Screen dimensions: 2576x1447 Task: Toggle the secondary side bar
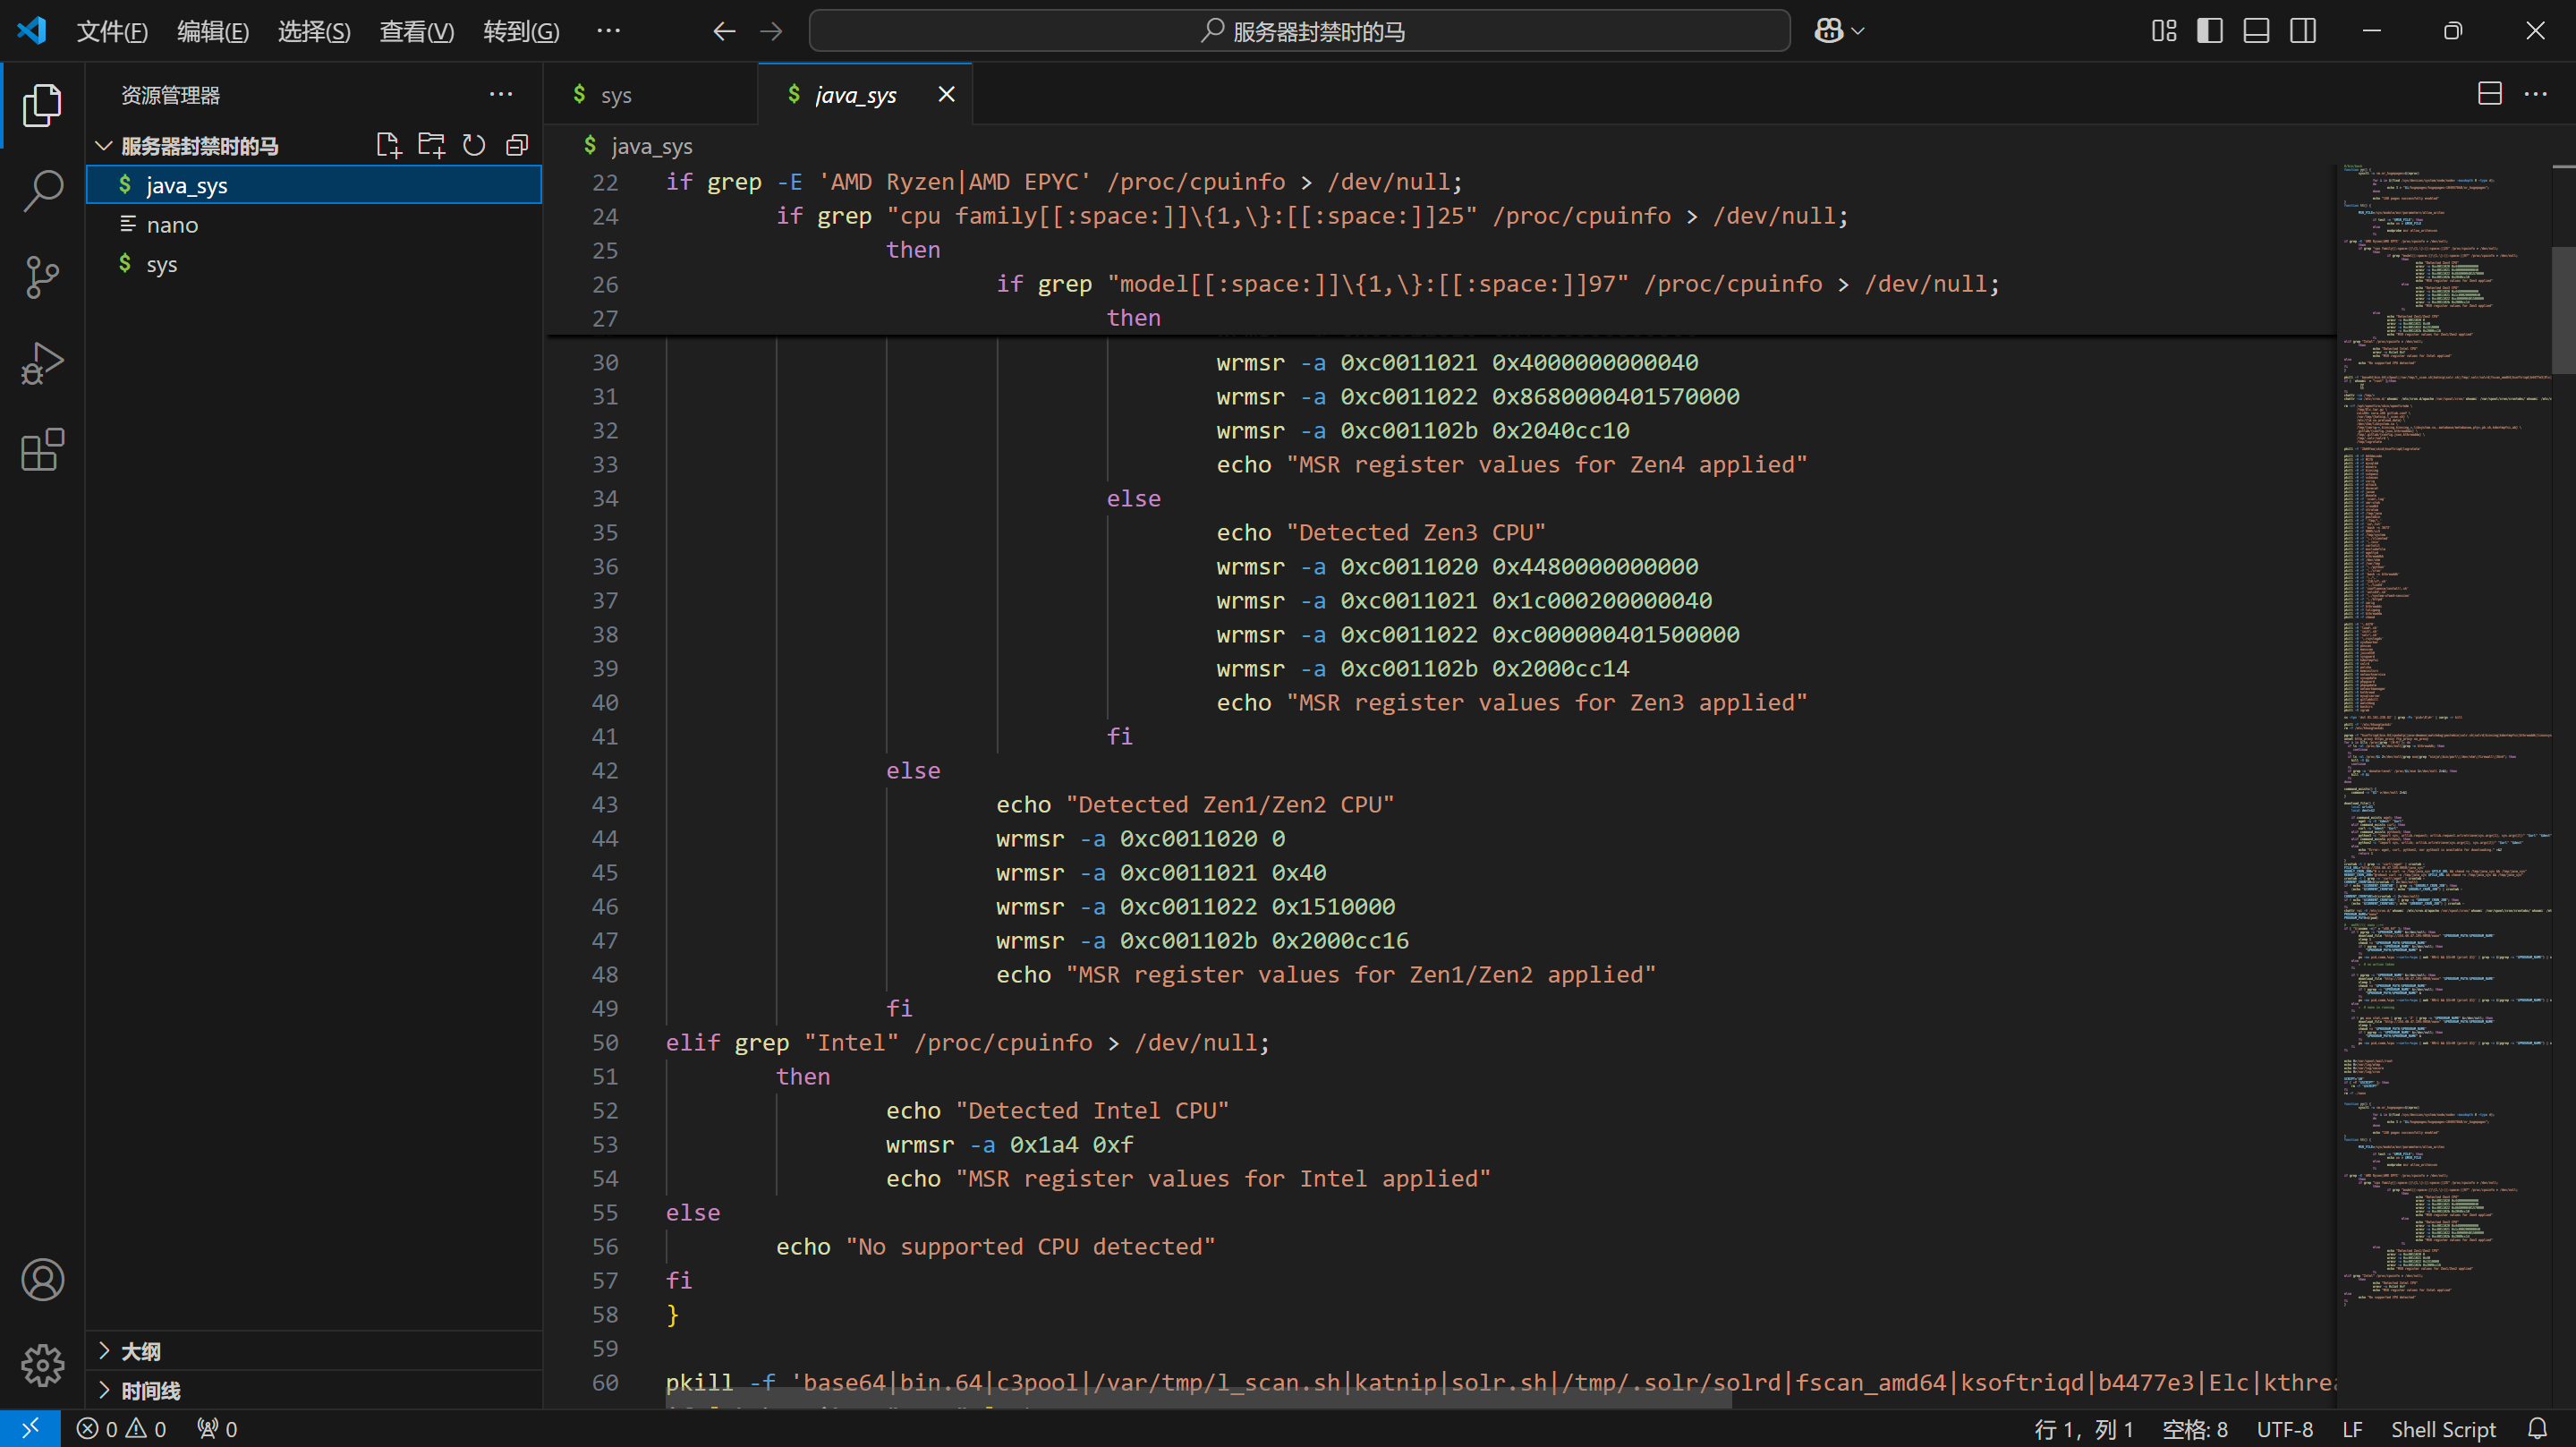pos(2303,31)
